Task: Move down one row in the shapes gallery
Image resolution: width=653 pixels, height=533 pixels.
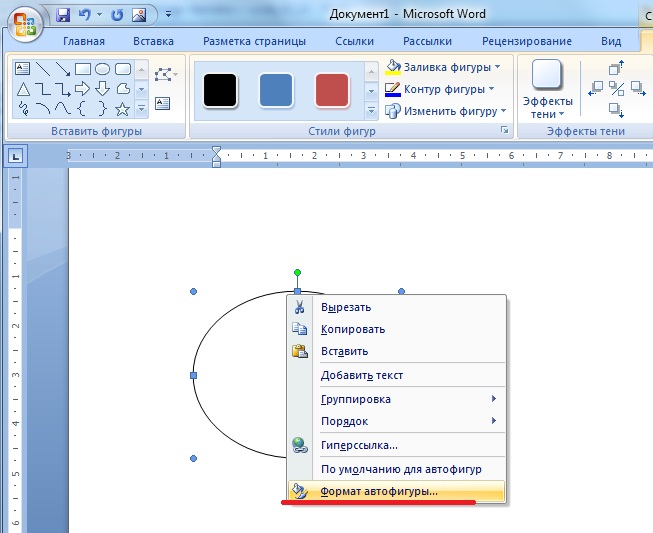Action: click(142, 89)
